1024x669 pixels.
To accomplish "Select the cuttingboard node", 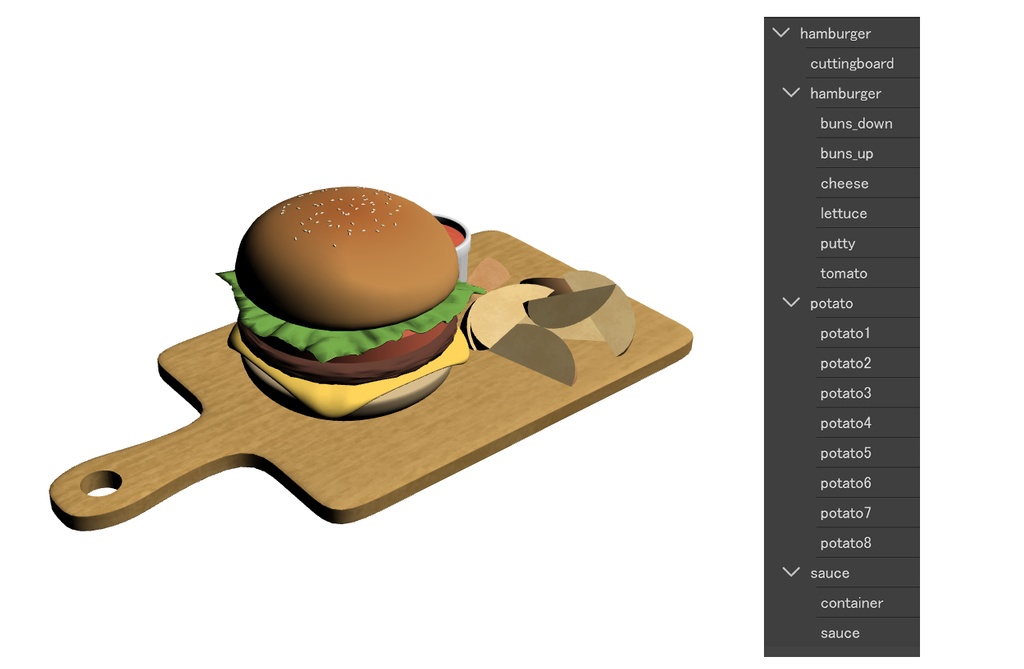I will (851, 62).
